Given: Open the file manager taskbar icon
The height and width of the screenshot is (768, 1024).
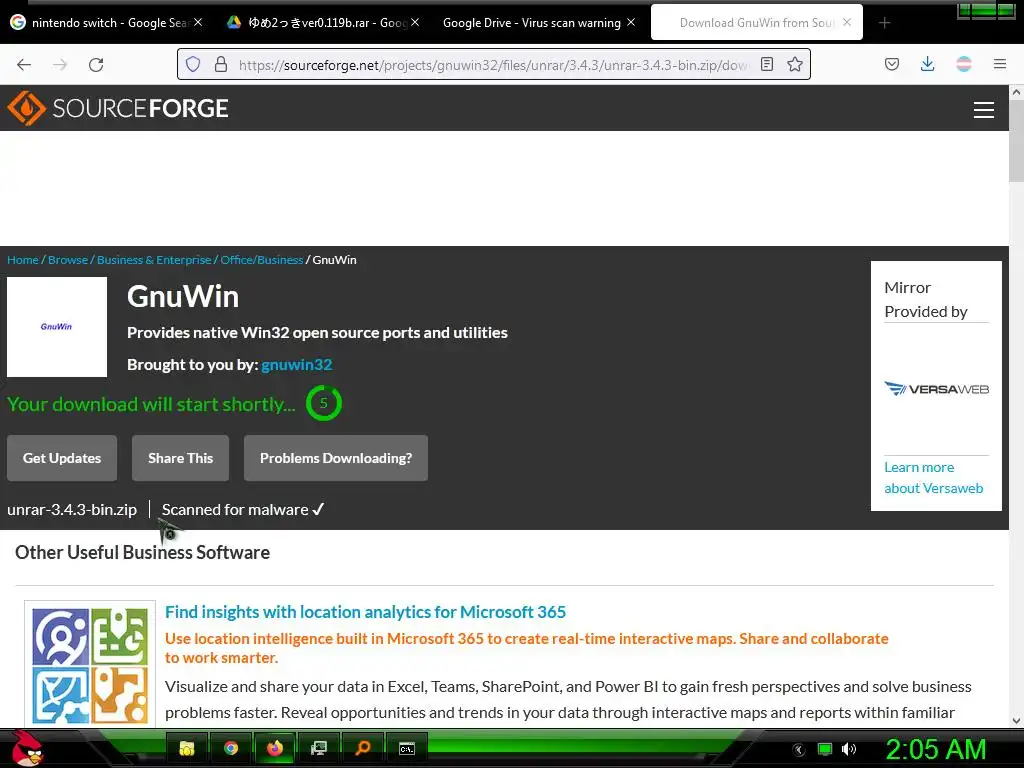Looking at the screenshot, I should [x=187, y=748].
